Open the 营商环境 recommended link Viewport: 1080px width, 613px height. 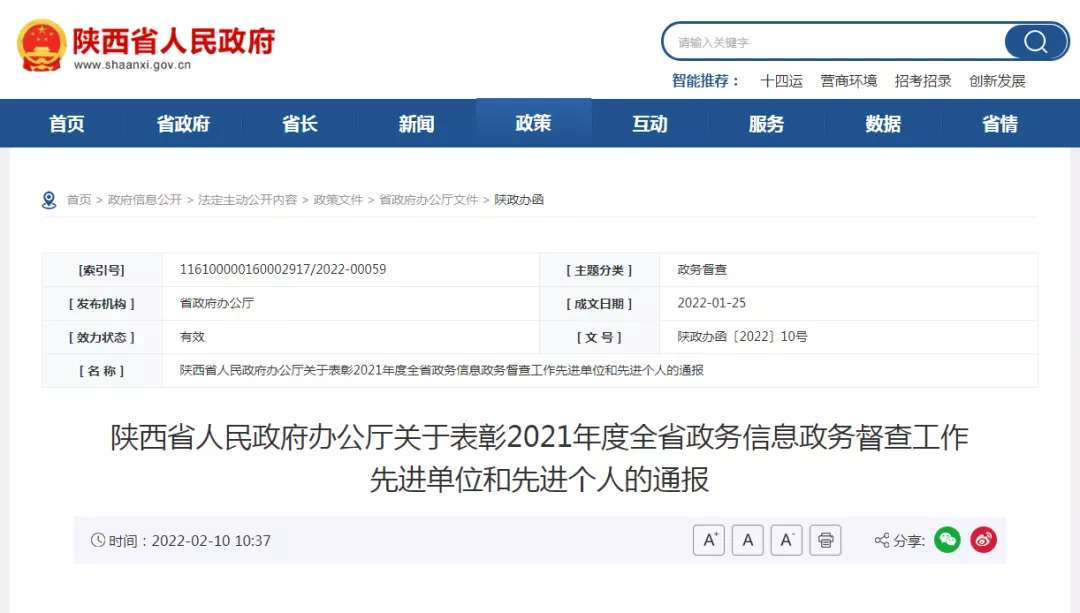point(848,81)
